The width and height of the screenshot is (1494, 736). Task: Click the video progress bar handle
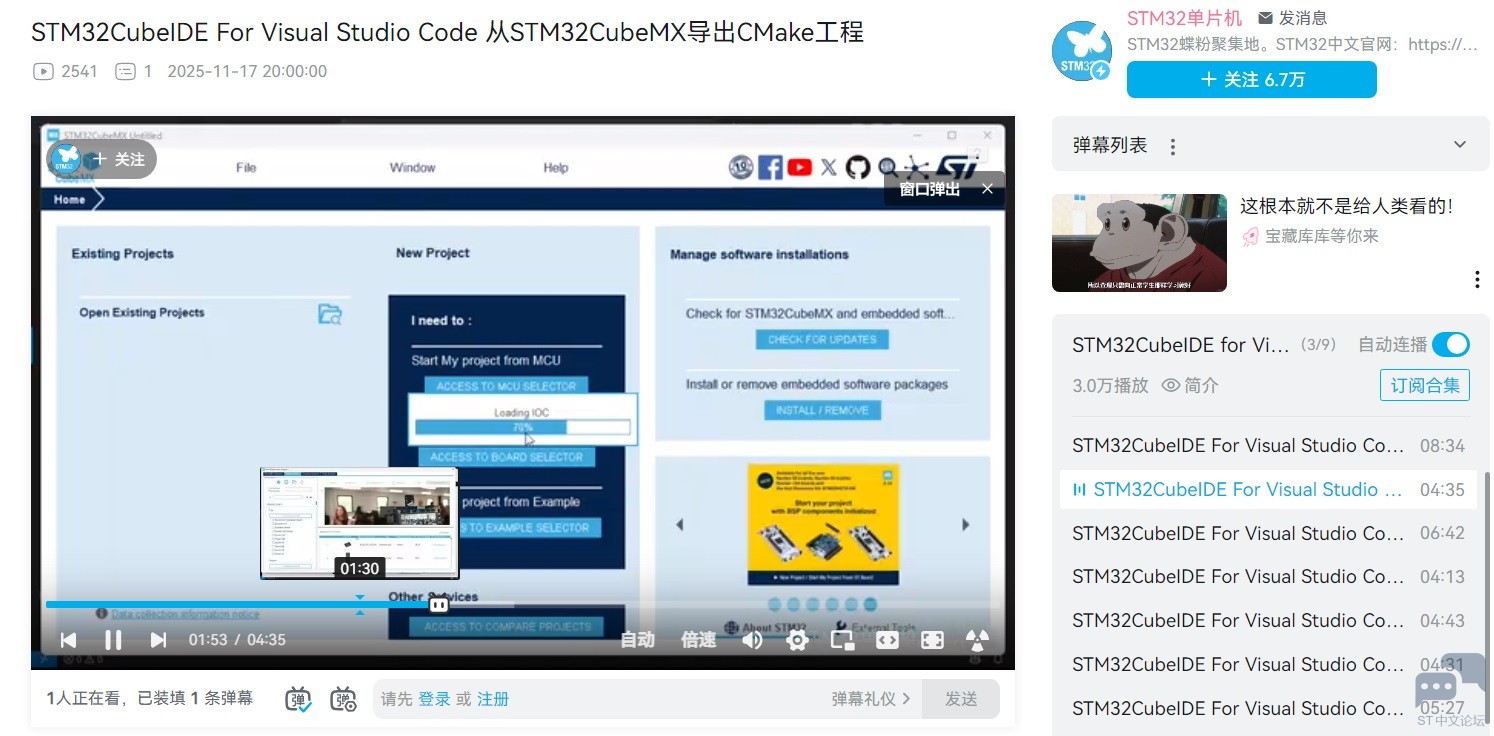[438, 605]
